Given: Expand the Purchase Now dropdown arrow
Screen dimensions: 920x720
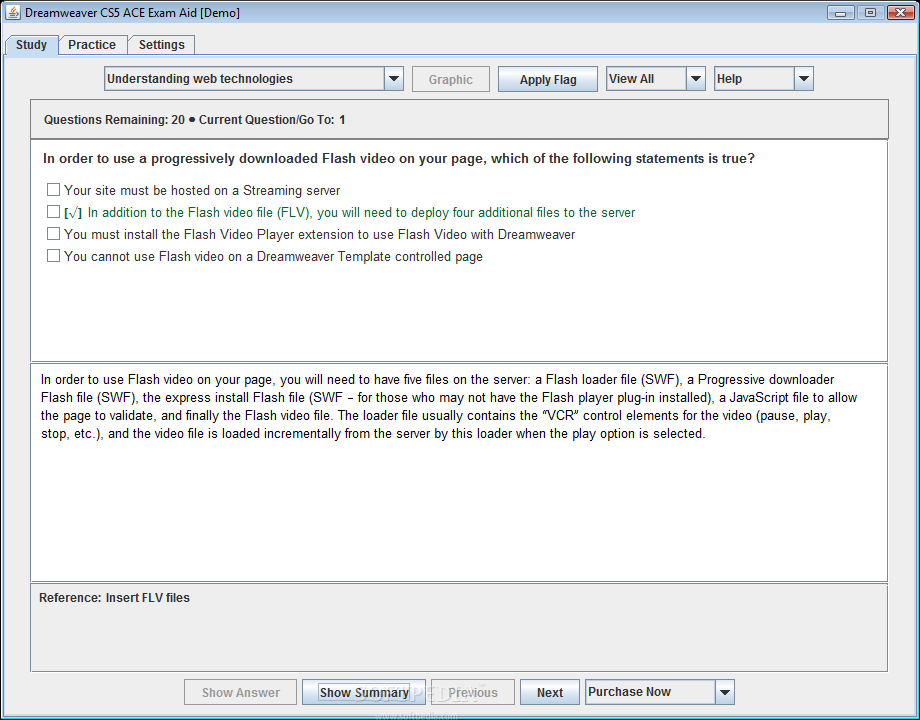Looking at the screenshot, I should point(725,692).
